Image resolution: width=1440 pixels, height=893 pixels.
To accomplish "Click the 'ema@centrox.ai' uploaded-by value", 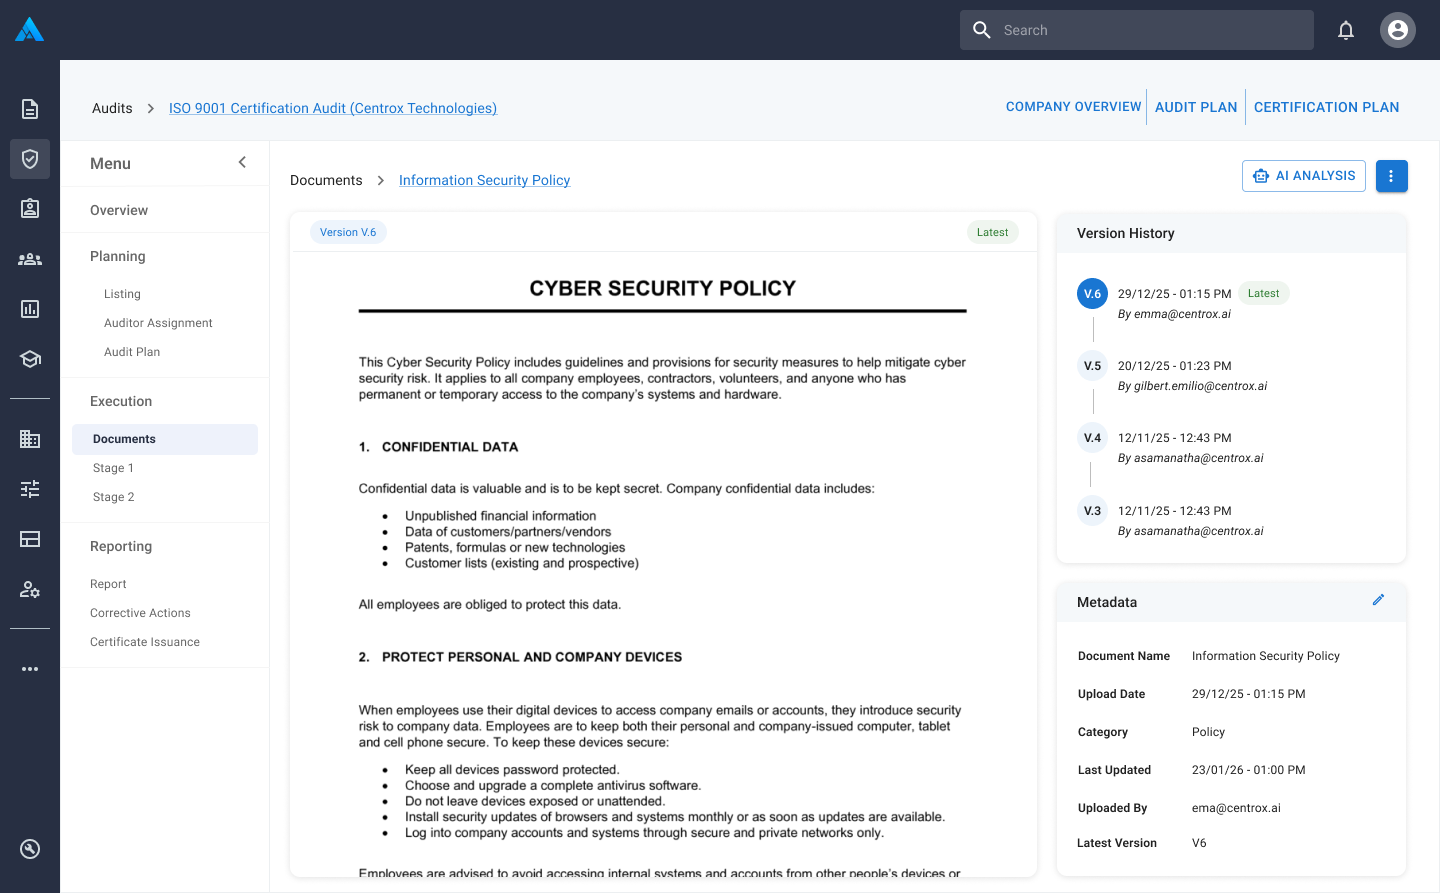I will pyautogui.click(x=1236, y=808).
